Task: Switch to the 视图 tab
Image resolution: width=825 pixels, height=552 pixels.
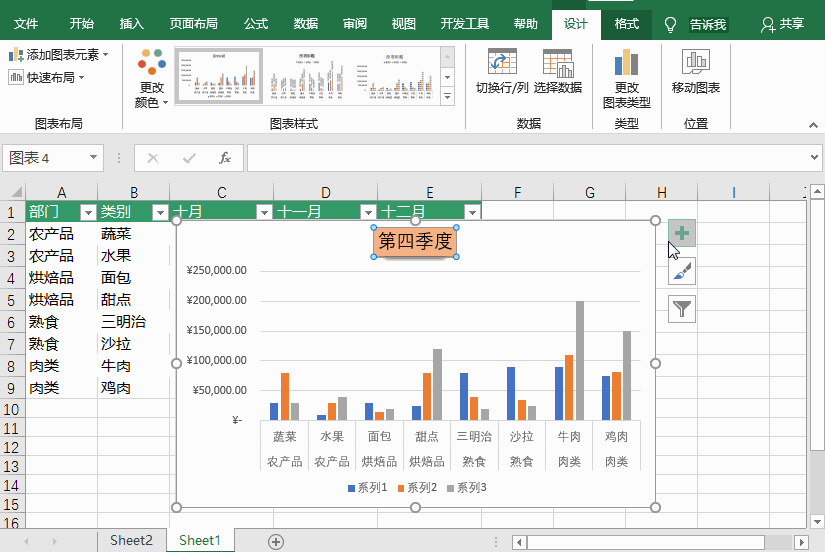Action: pyautogui.click(x=404, y=24)
